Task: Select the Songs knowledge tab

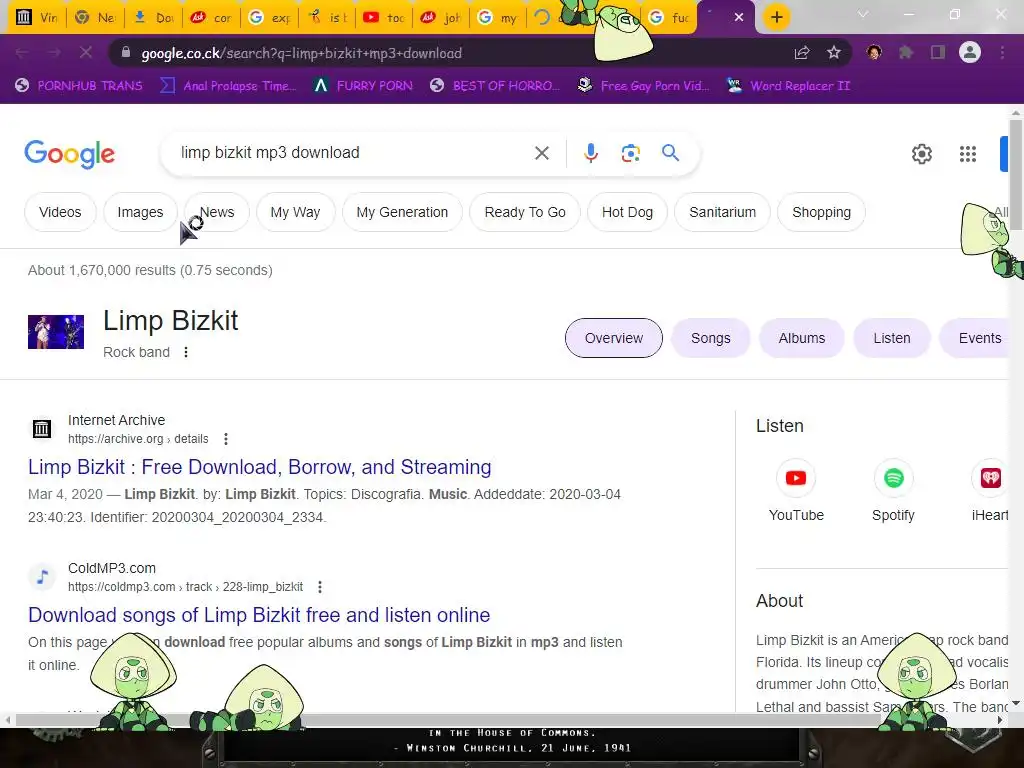Action: 711,338
